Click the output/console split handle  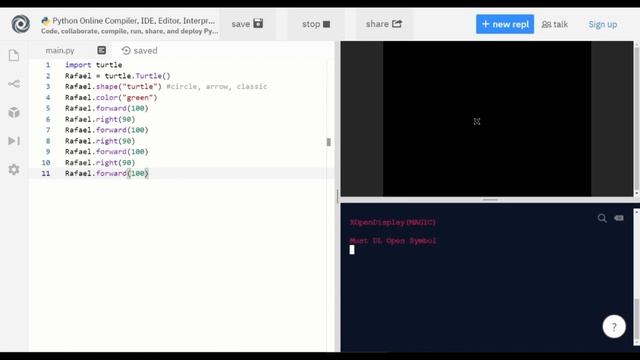pyautogui.click(x=490, y=200)
